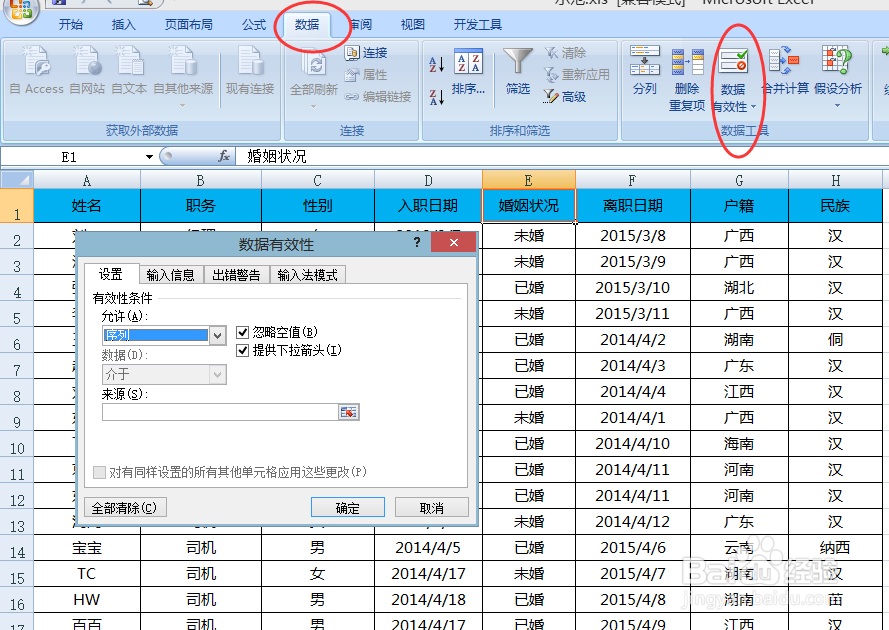Click Consolidate (合并计算)
889x630 pixels.
[x=785, y=70]
